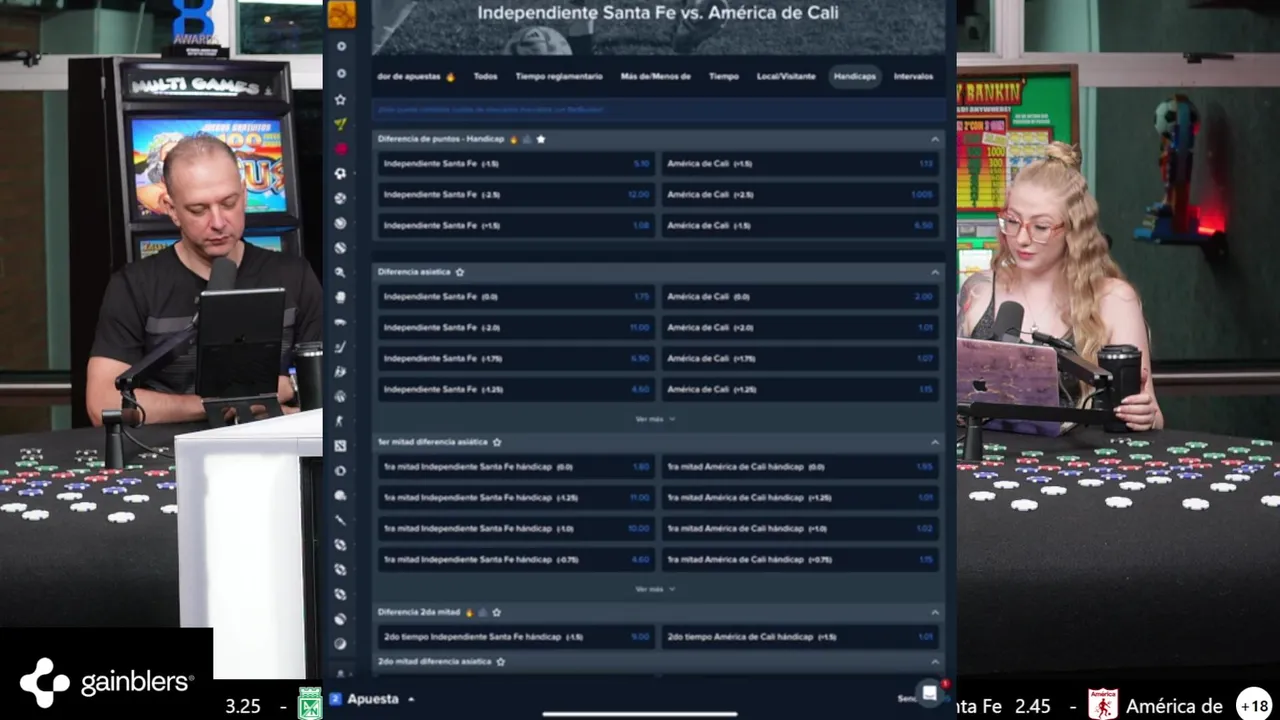Screen dimensions: 1280x720
Task: Pick América de Cali (+1.25) in Diferencia asiática
Action: pos(800,389)
